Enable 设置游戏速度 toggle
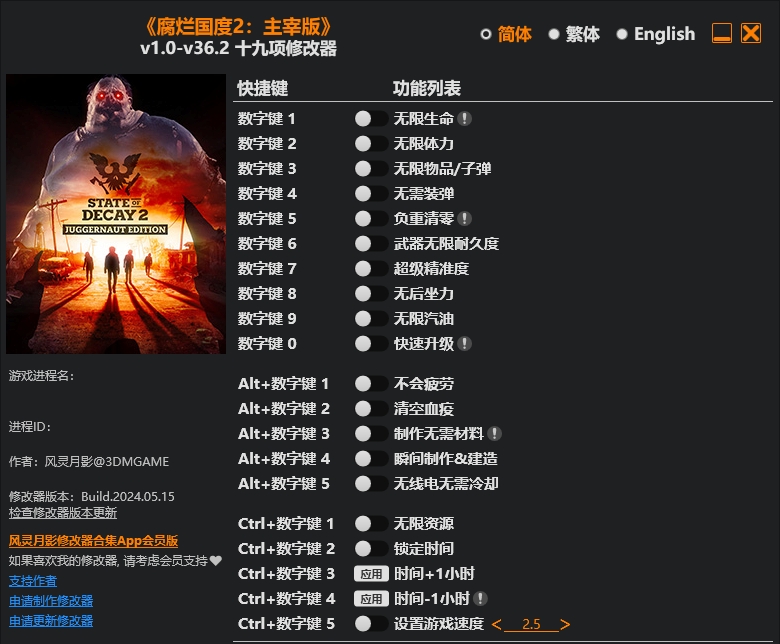 [x=371, y=624]
